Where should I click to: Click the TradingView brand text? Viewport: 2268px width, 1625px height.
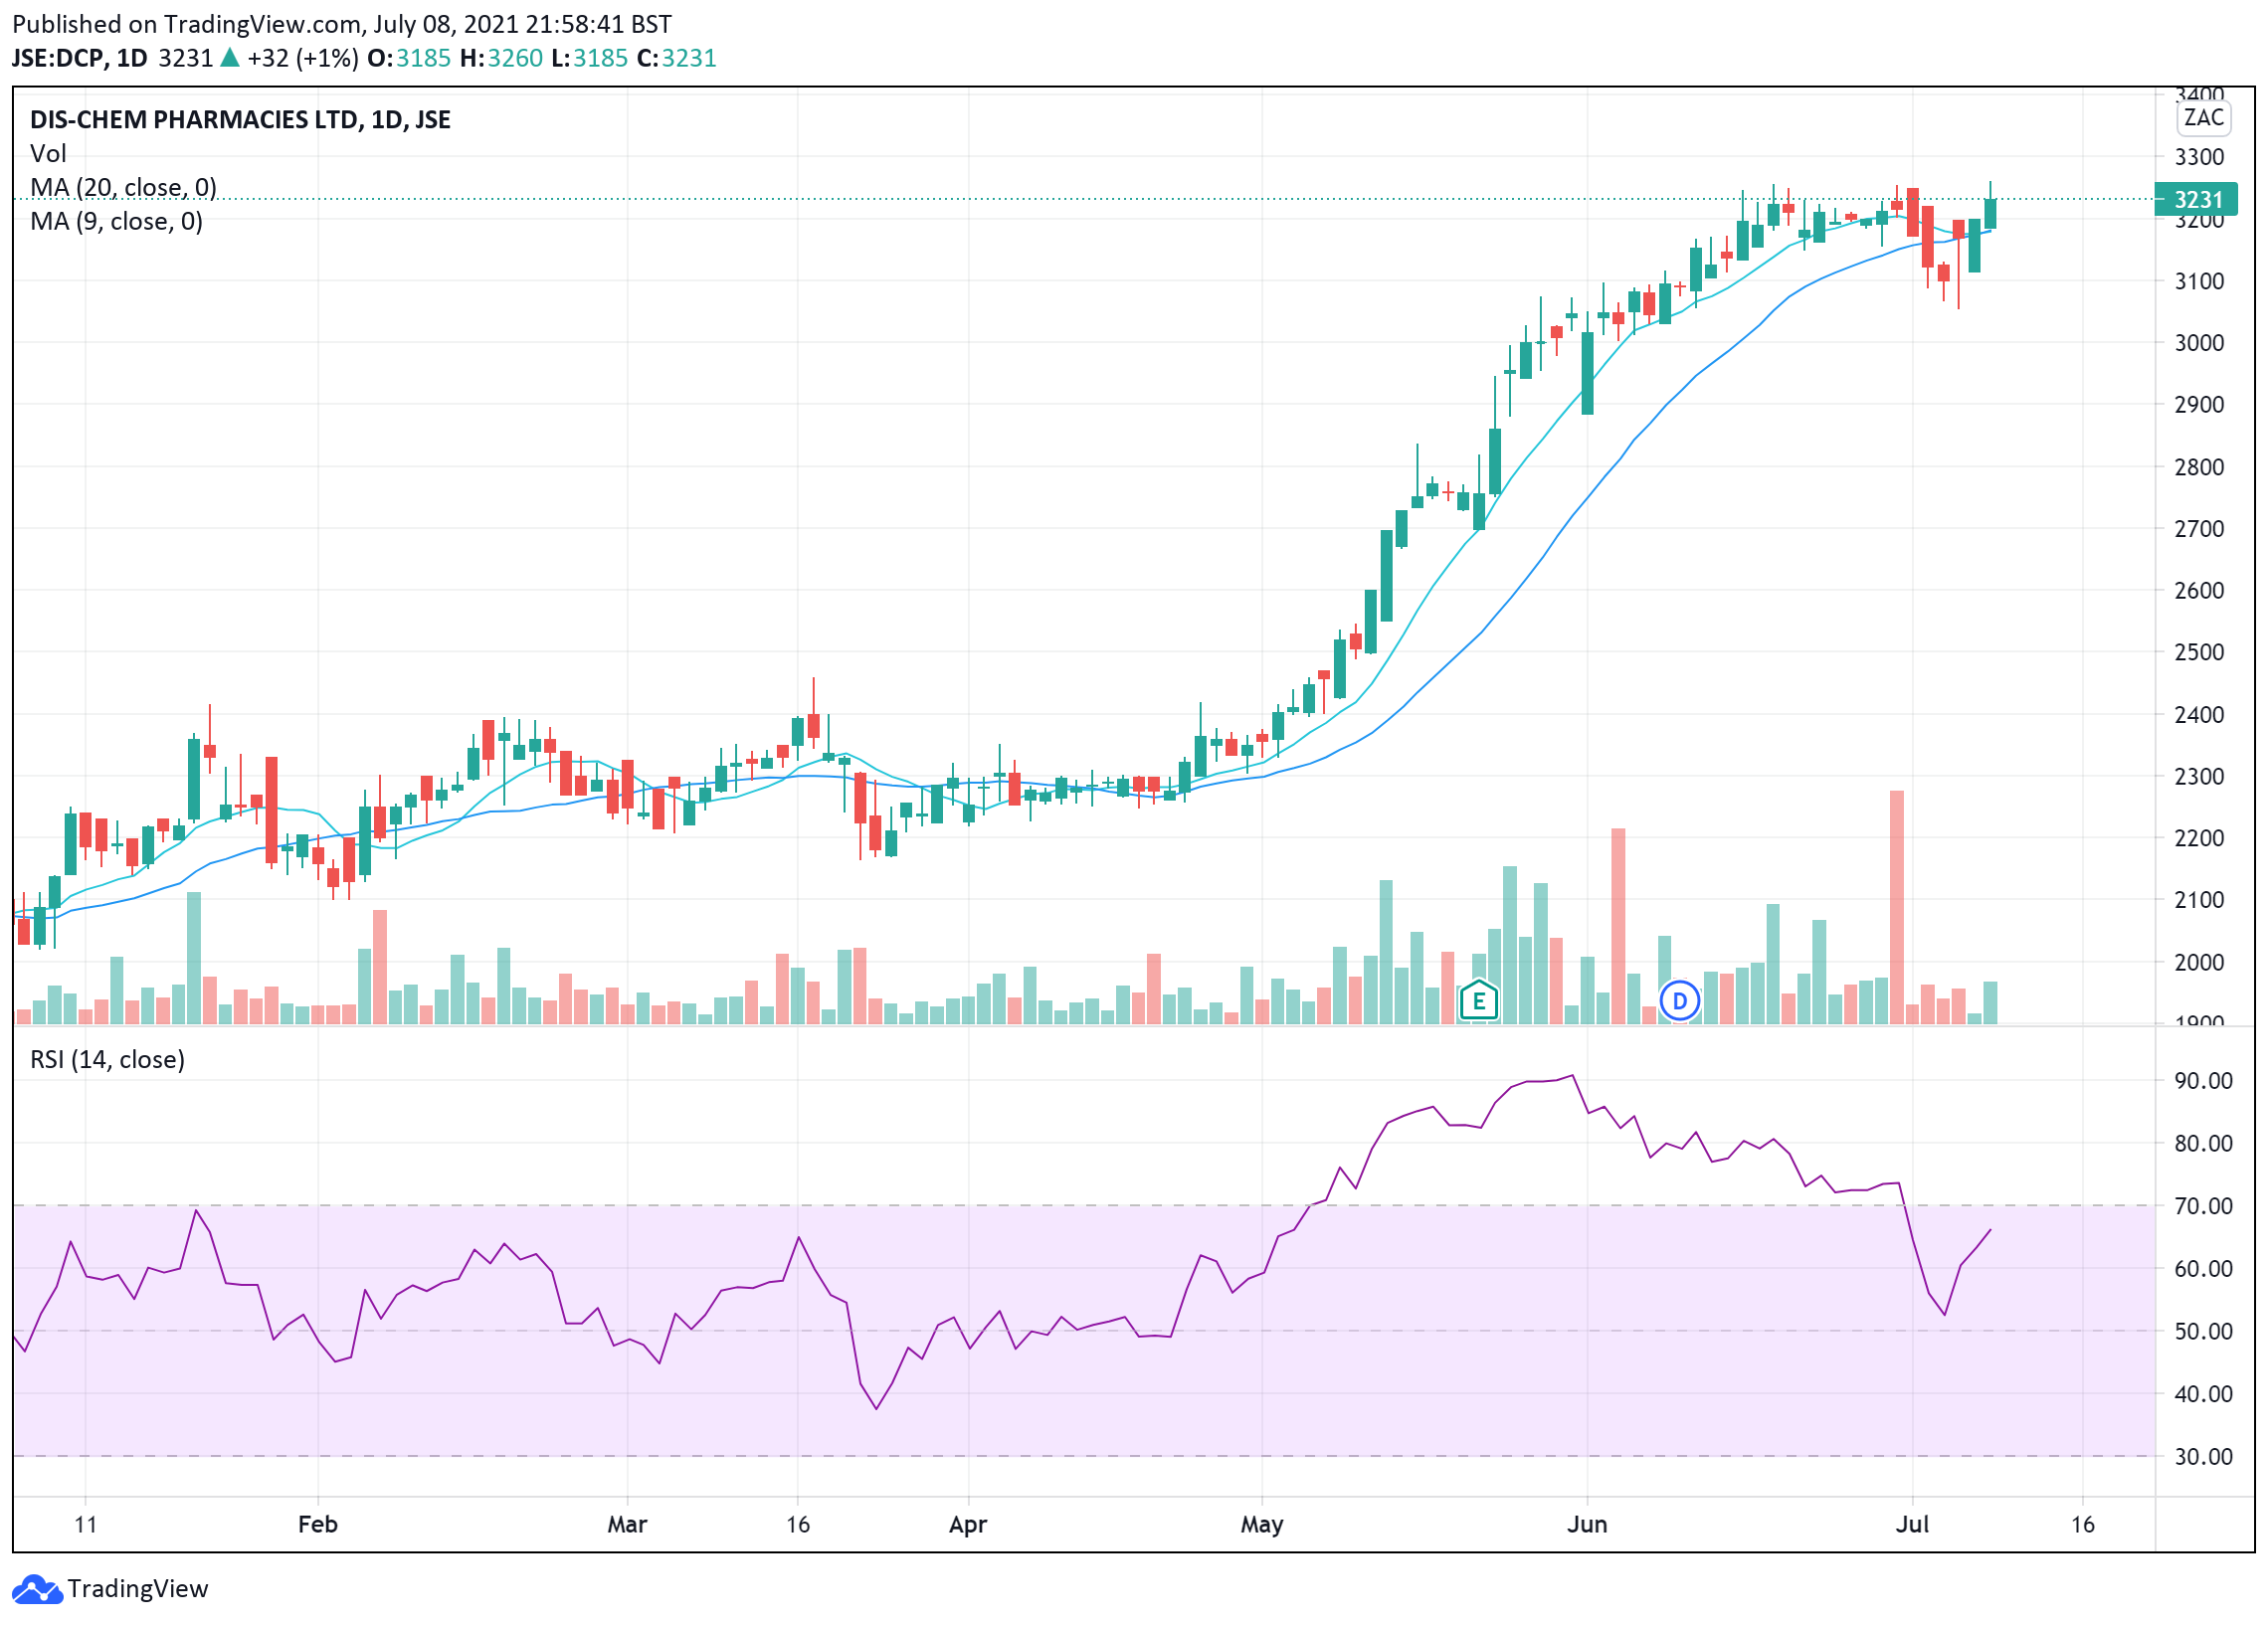[138, 1589]
